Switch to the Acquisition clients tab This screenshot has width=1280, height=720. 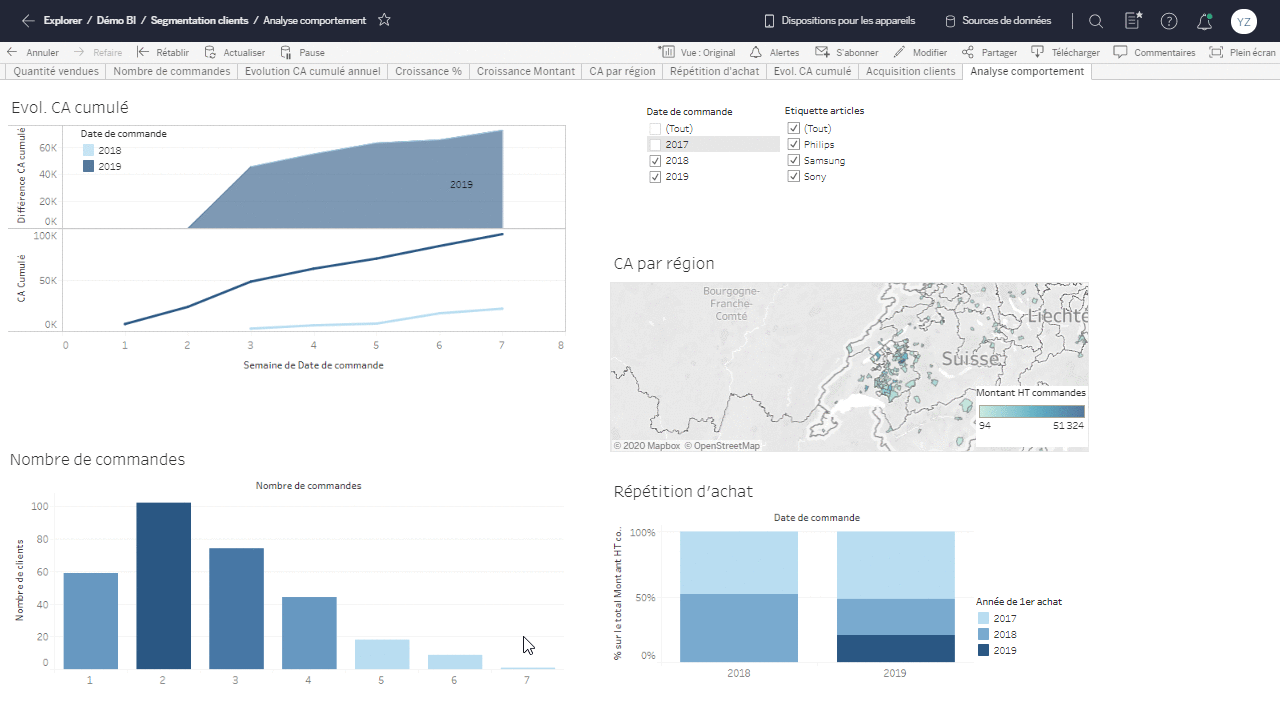[x=910, y=72]
